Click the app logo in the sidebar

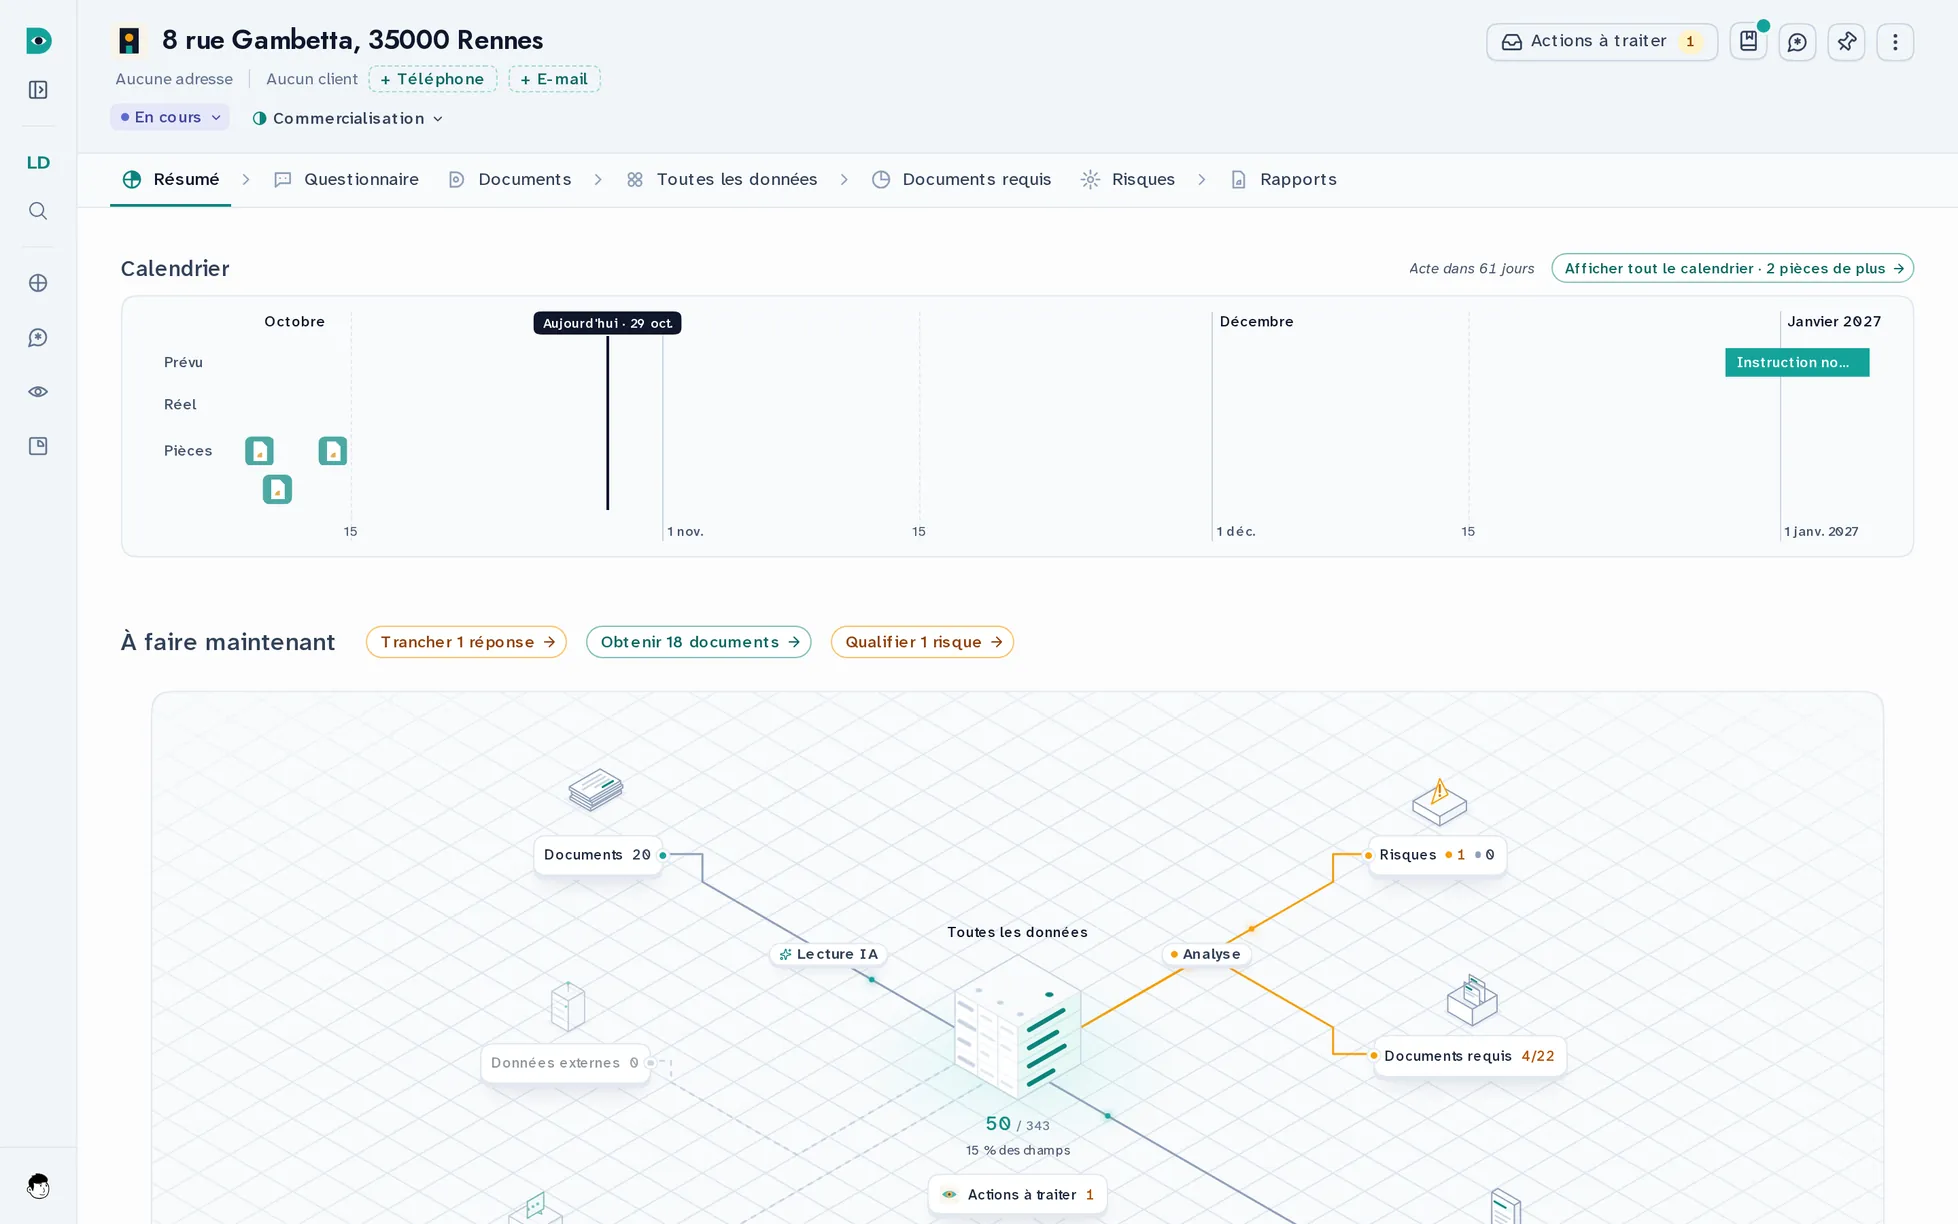pos(38,41)
